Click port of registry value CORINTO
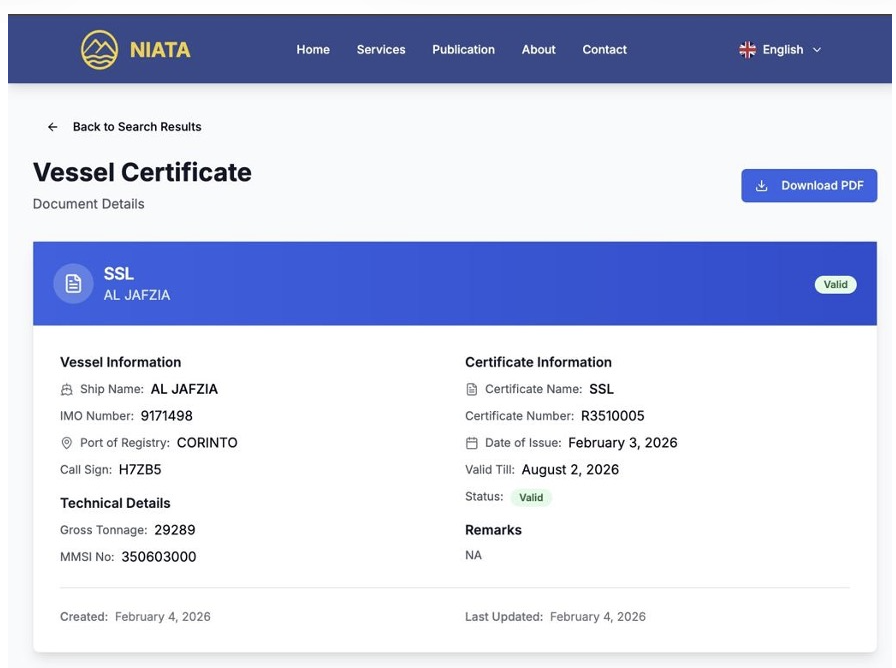896x668 pixels. (x=207, y=443)
